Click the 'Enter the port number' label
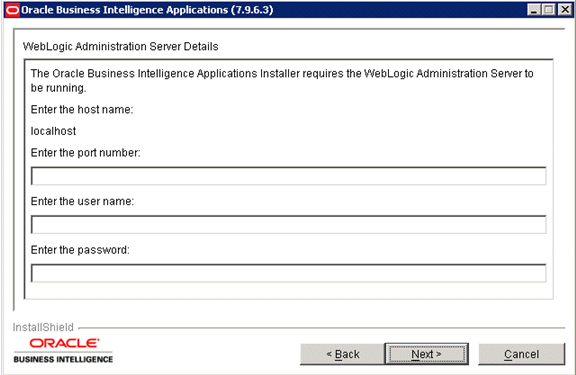 click(x=86, y=153)
